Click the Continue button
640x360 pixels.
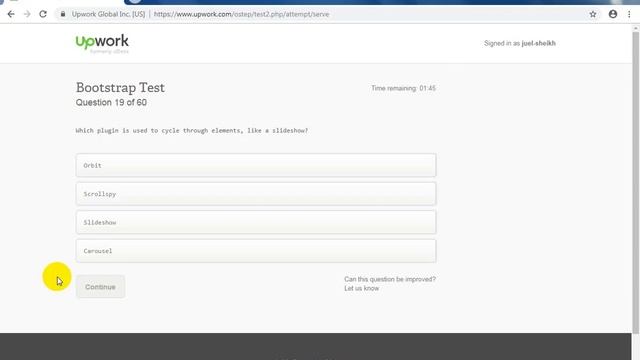coord(100,287)
